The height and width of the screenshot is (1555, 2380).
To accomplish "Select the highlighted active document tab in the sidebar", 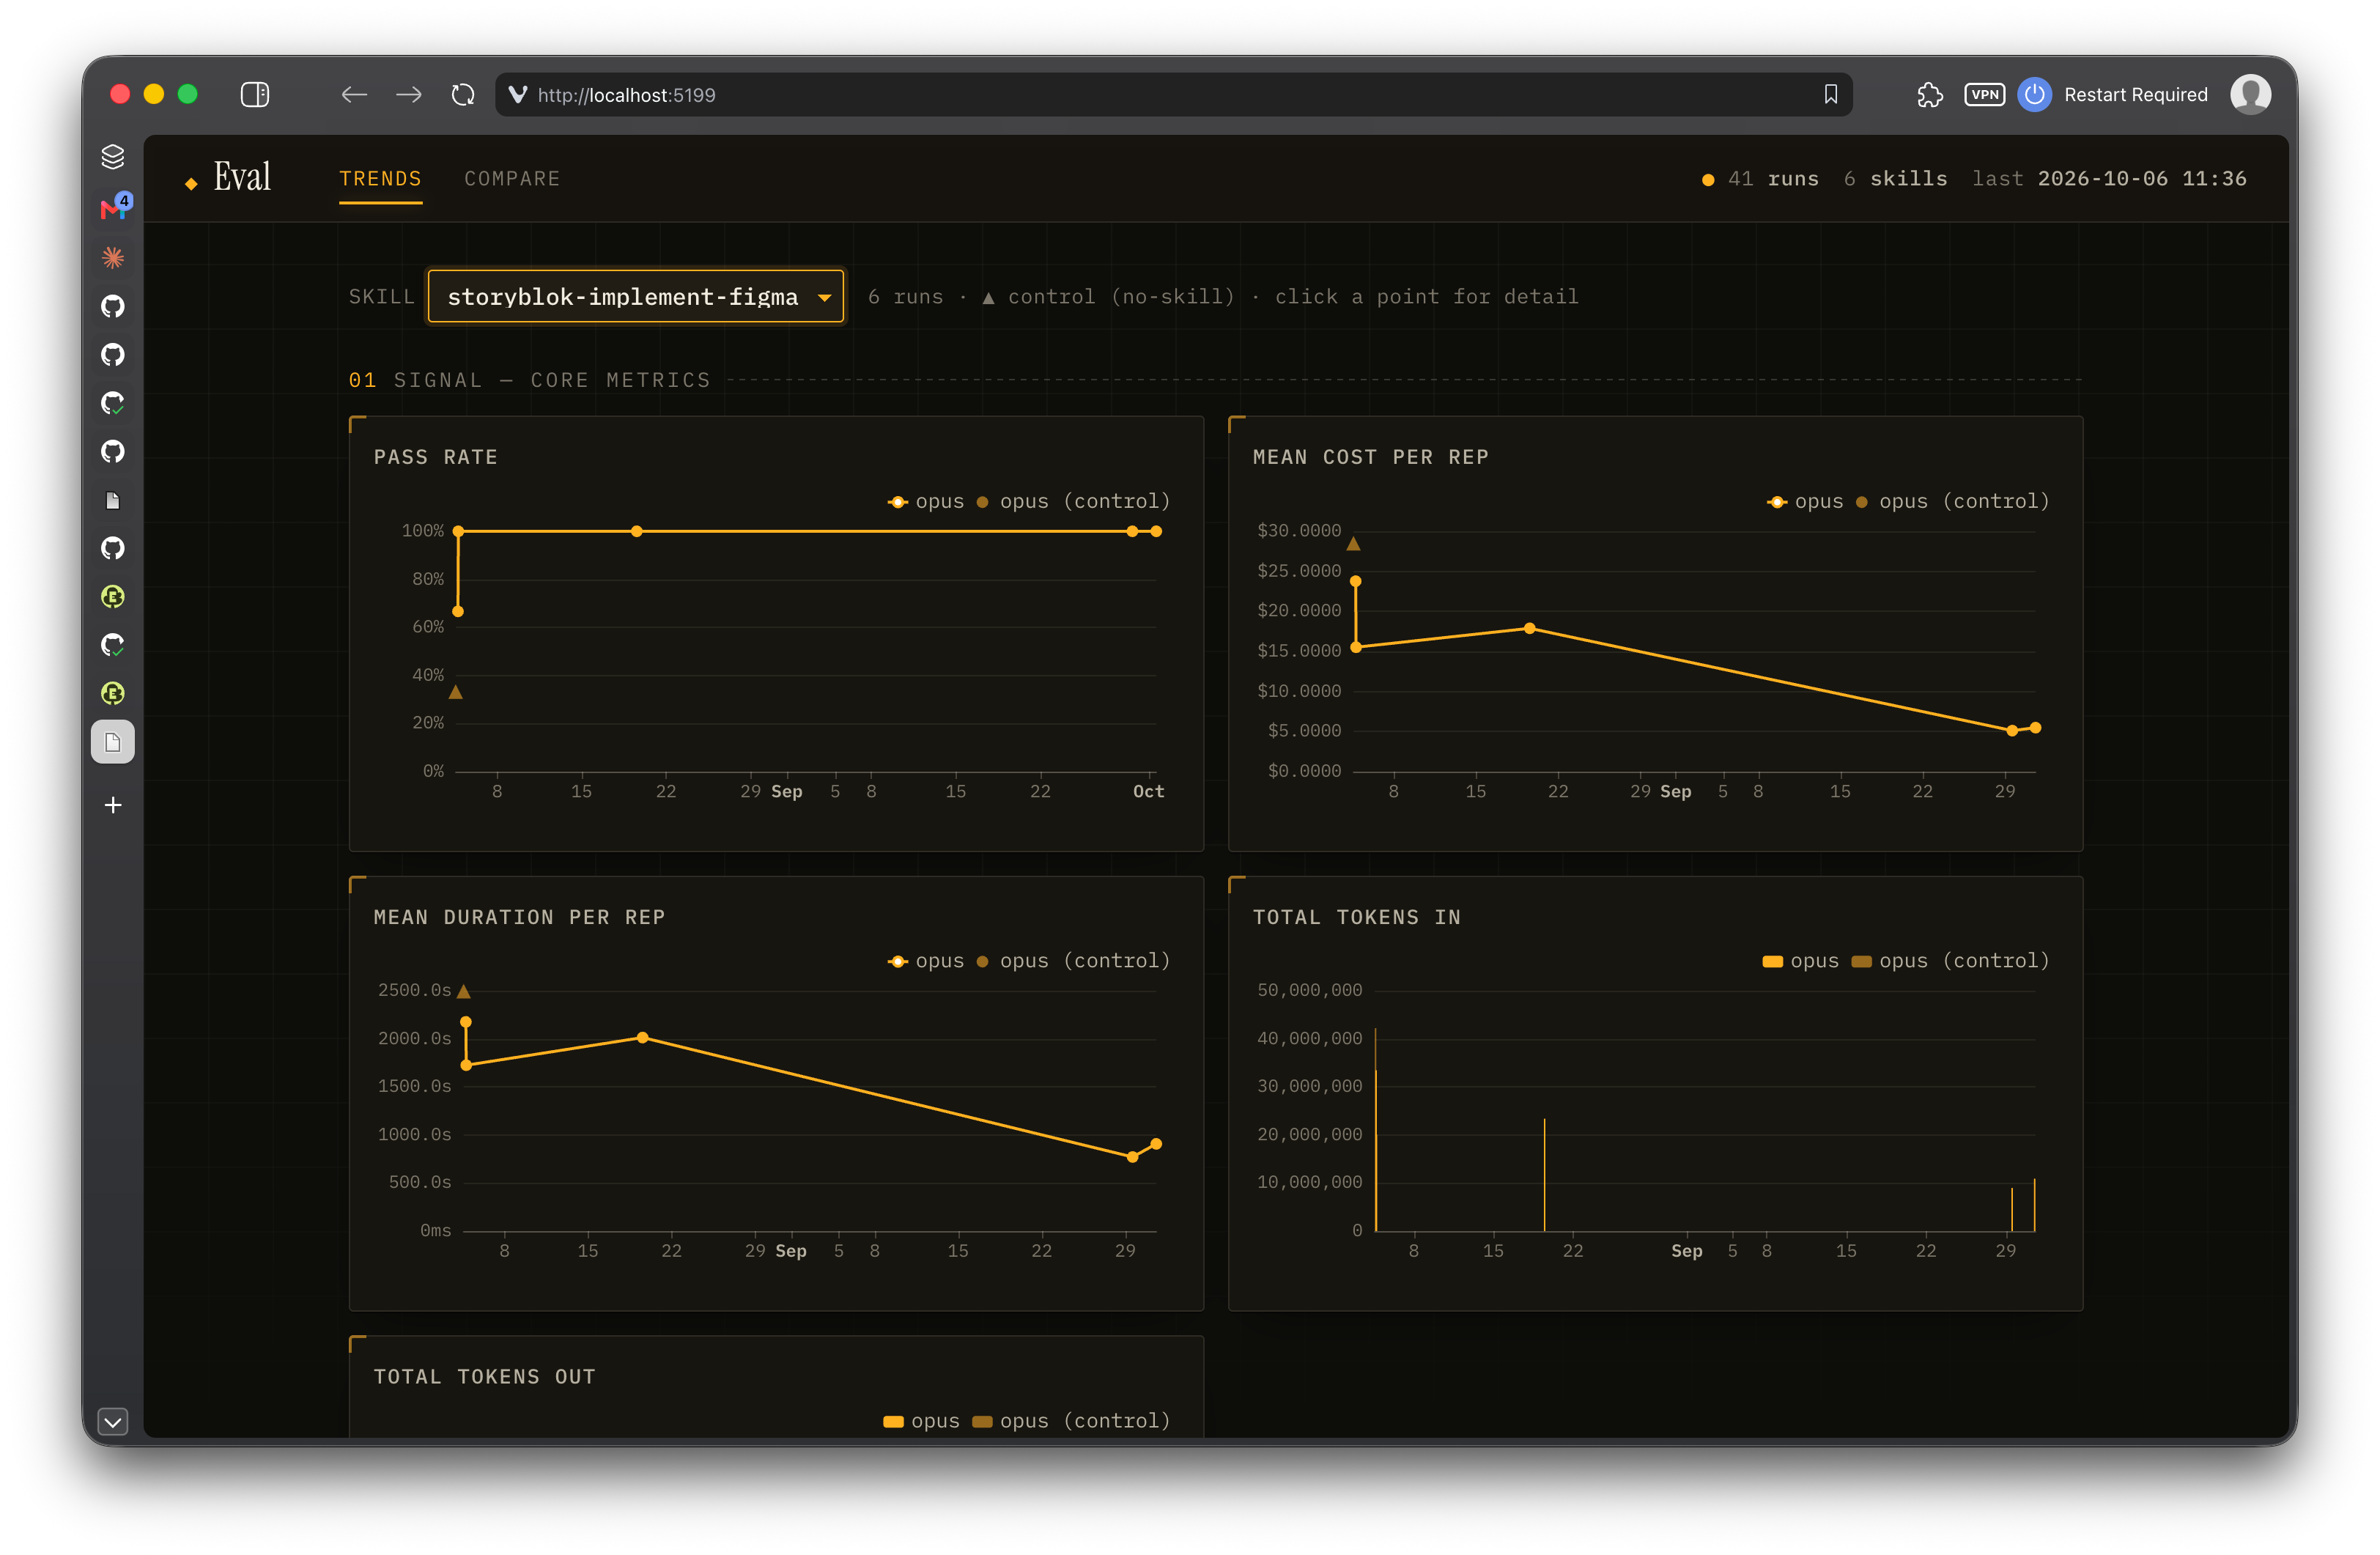I will click(113, 742).
